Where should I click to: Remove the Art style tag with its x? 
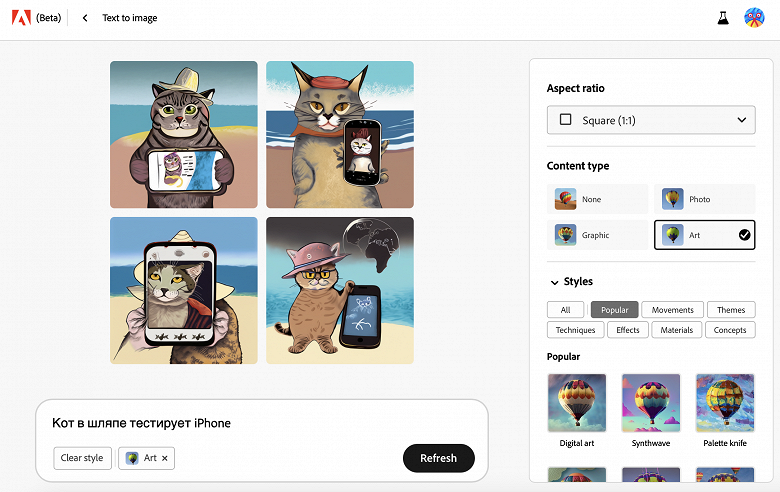[x=165, y=458]
